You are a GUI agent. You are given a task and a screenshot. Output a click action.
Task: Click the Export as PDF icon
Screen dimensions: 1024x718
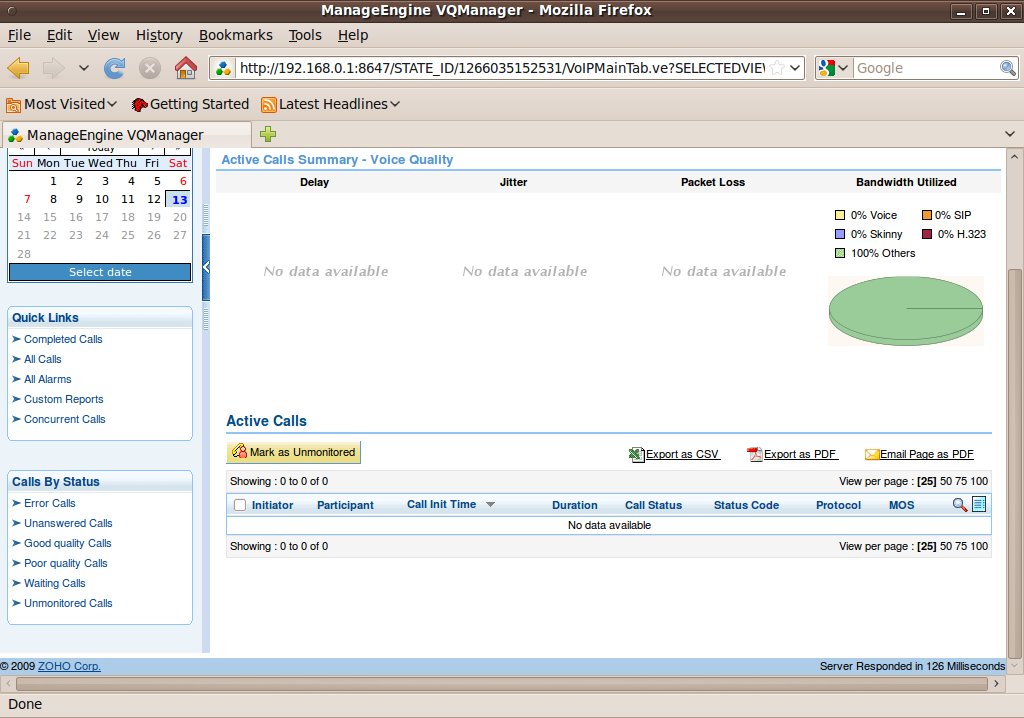click(x=755, y=454)
